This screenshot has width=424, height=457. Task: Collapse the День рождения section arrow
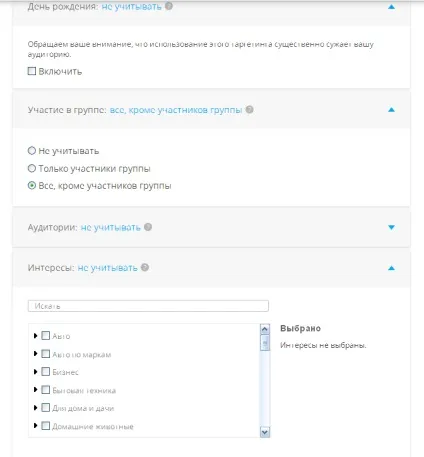click(x=391, y=7)
